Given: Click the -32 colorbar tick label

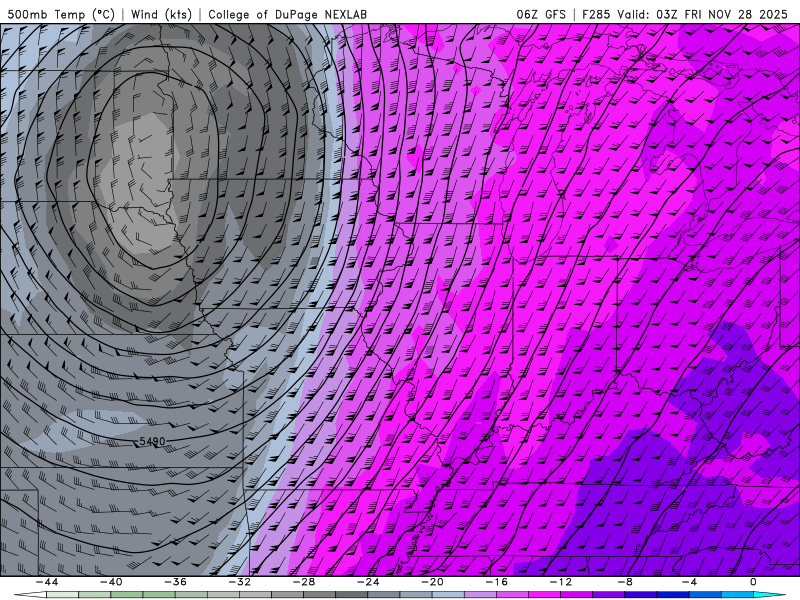Looking at the screenshot, I should [239, 582].
